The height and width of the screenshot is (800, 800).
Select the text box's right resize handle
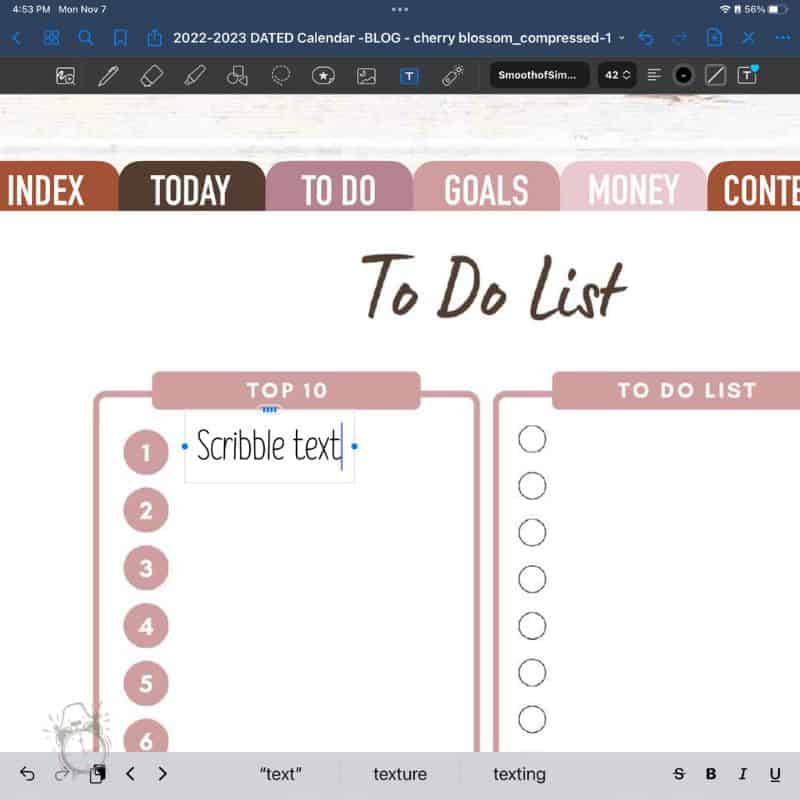(355, 446)
